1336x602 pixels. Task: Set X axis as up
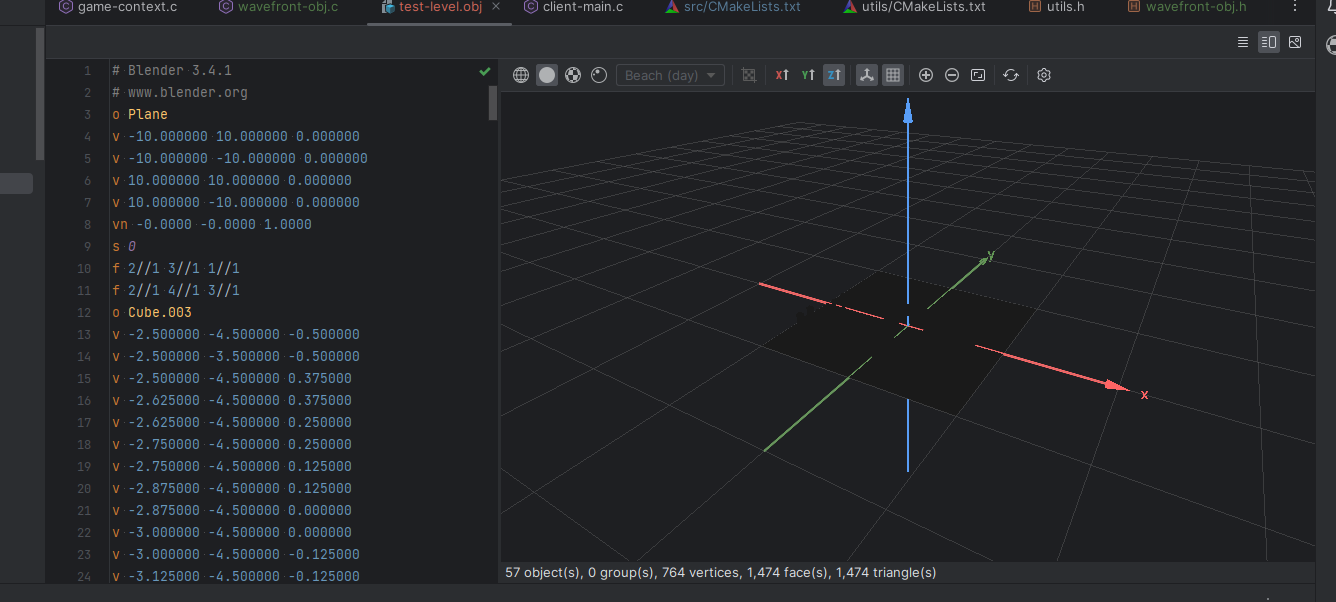[782, 75]
